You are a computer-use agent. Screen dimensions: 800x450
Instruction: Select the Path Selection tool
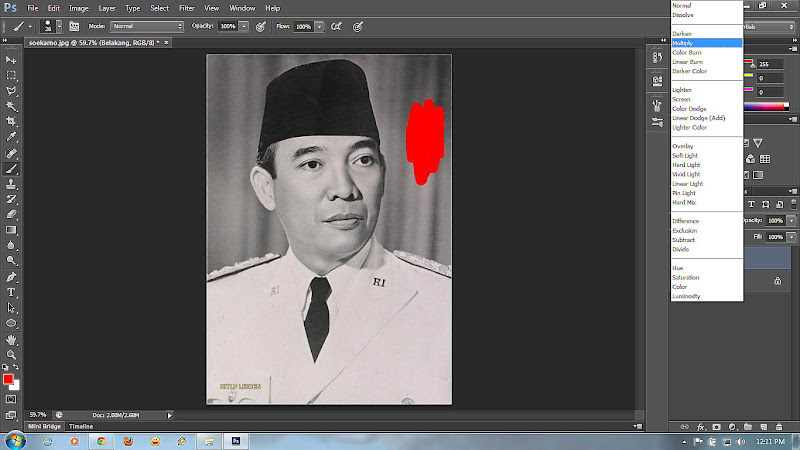(x=11, y=308)
